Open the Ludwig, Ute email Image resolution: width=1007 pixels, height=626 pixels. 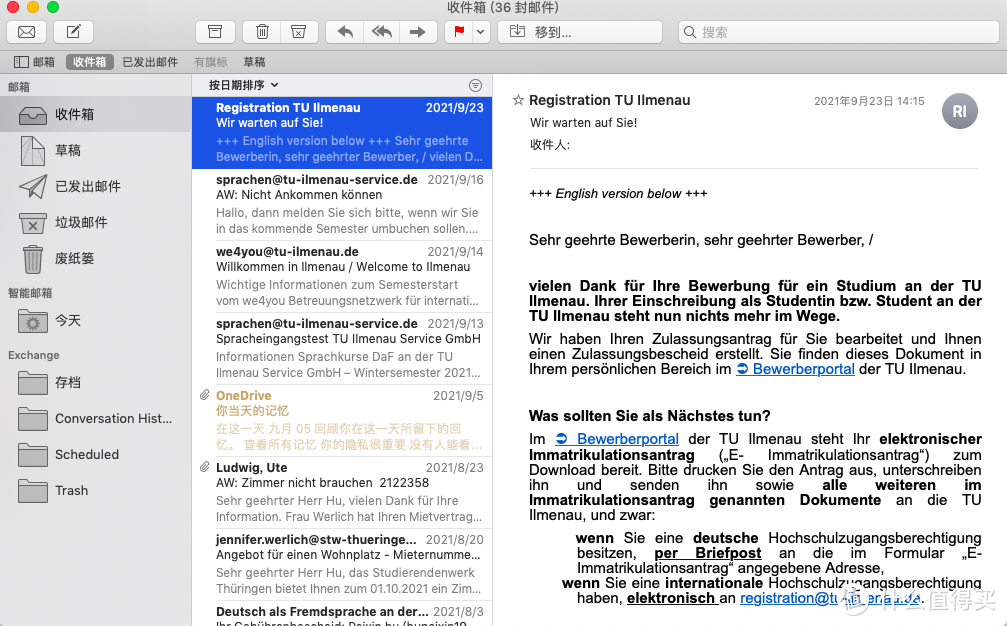[342, 492]
